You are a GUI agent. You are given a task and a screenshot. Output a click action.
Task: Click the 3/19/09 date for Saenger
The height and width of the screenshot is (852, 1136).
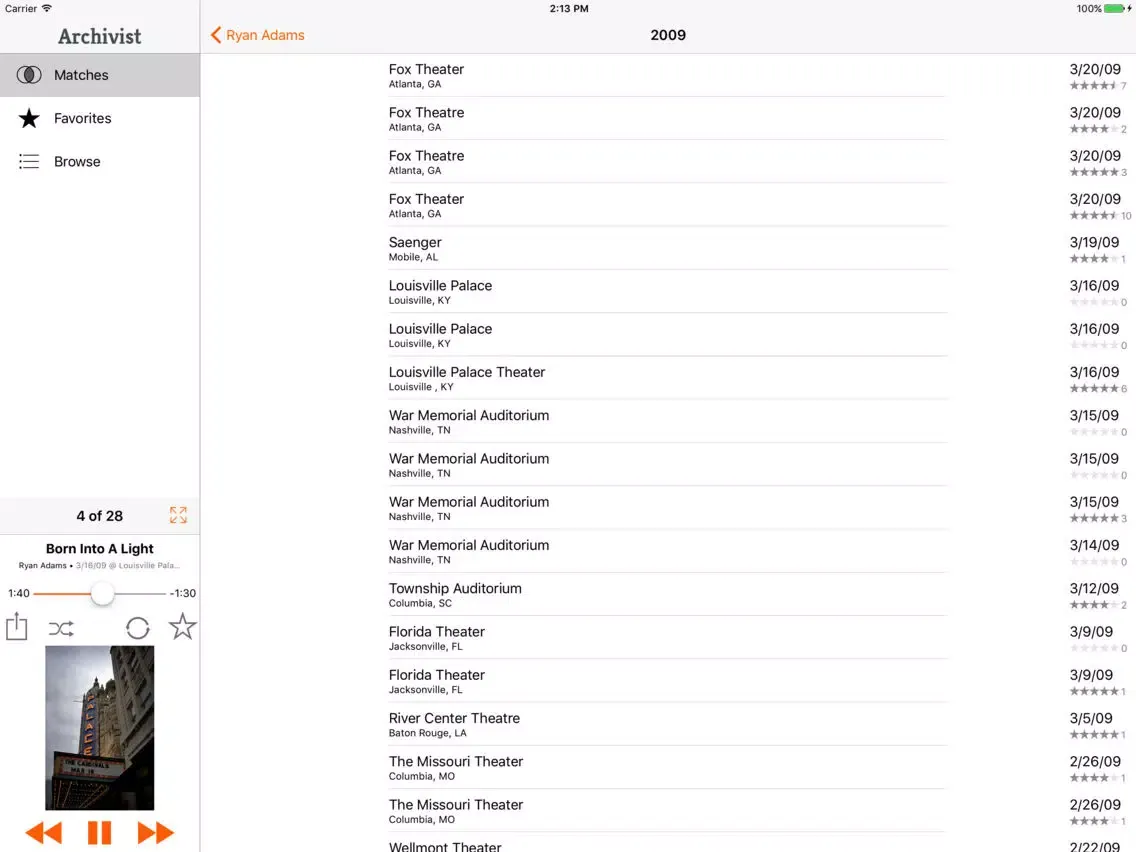point(1094,242)
